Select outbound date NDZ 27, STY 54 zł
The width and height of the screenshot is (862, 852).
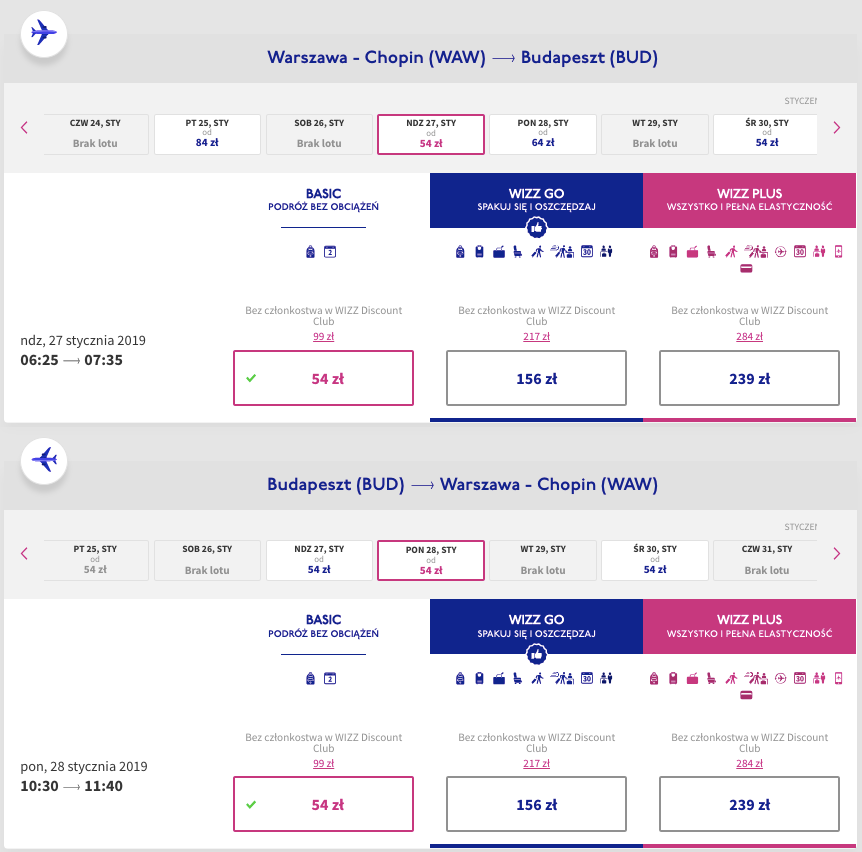coord(431,134)
